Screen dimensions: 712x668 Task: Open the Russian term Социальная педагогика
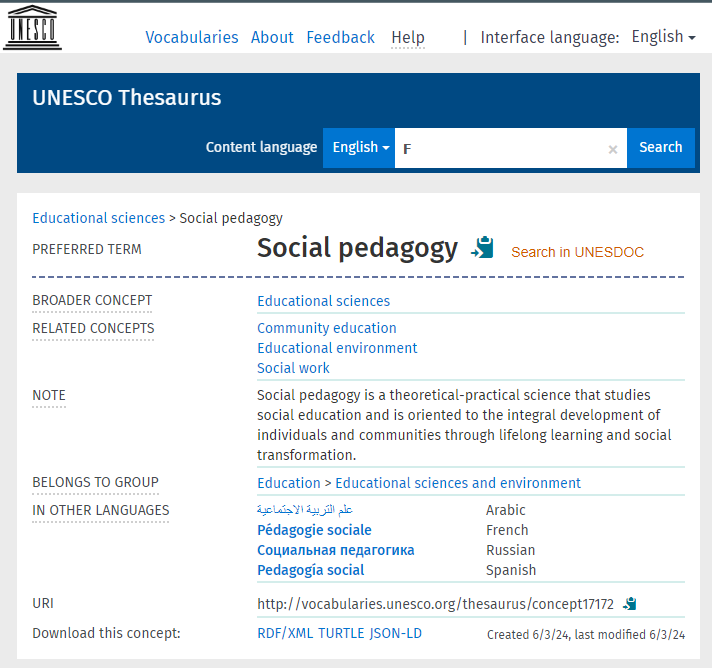click(x=336, y=550)
